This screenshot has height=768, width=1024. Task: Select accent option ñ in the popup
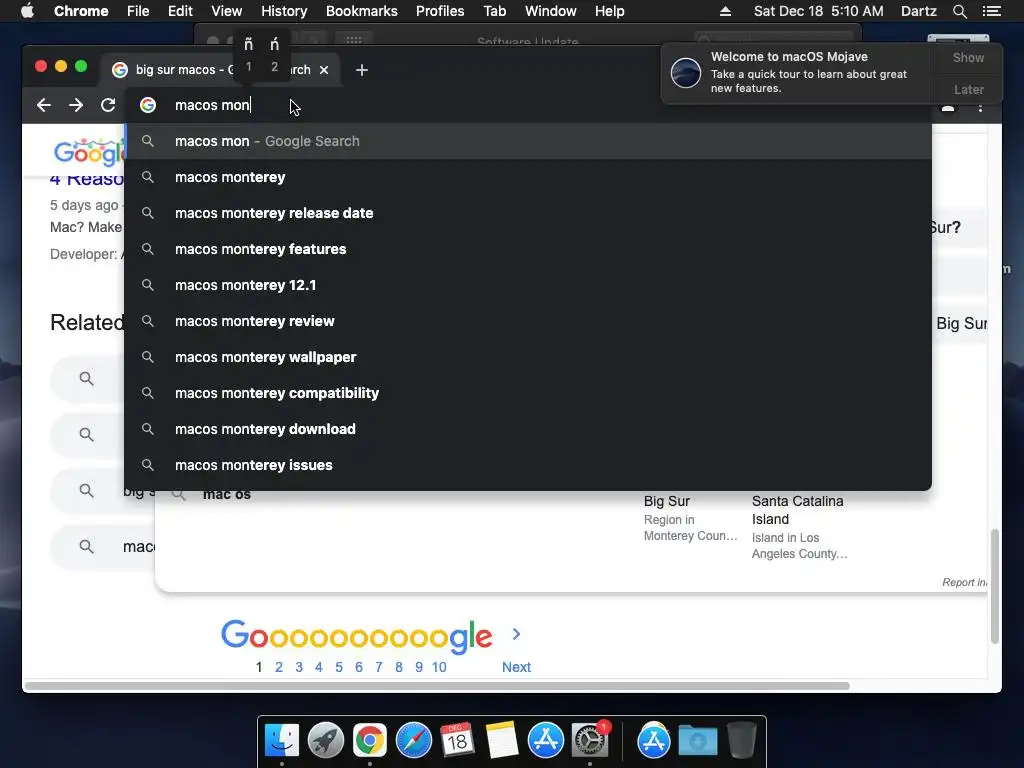[x=248, y=54]
